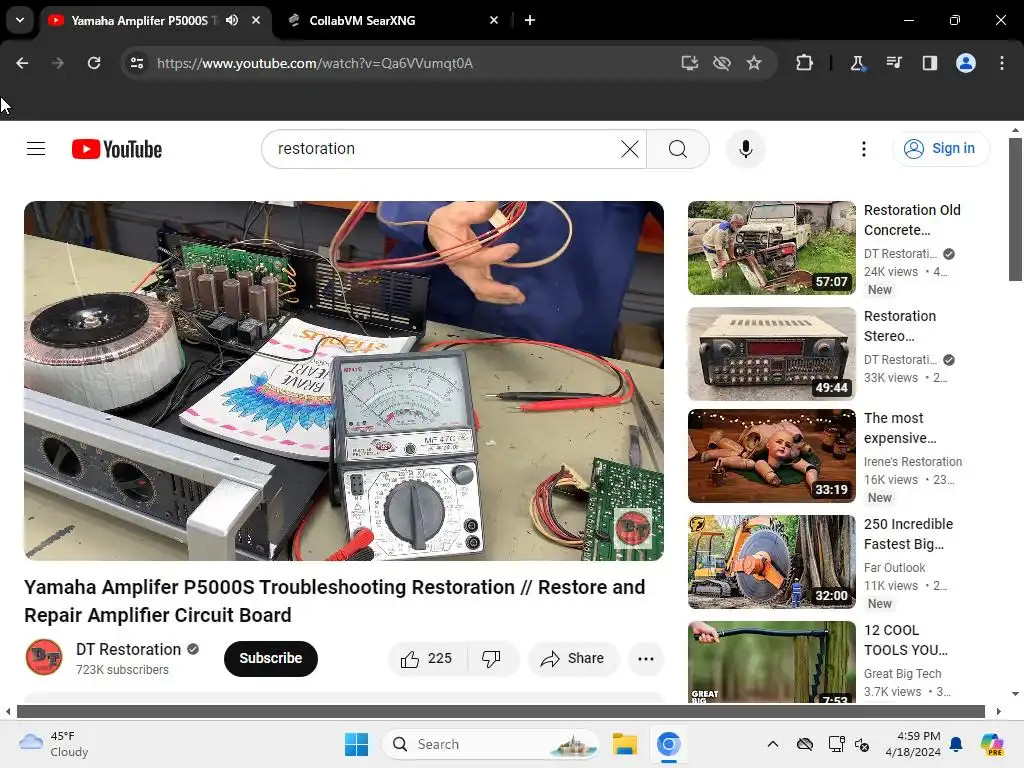Click the scroll-down arrow of vertical scrollbar

(x=1015, y=694)
